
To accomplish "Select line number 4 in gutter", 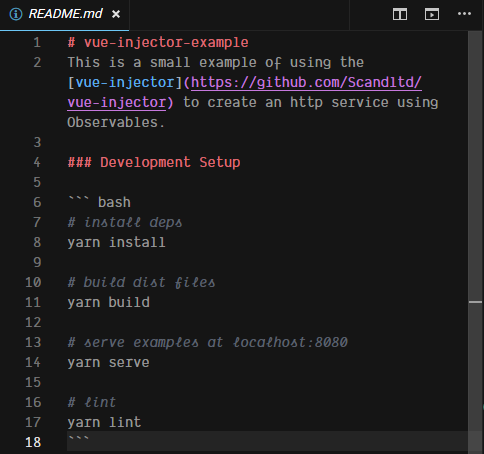I will click(37, 162).
